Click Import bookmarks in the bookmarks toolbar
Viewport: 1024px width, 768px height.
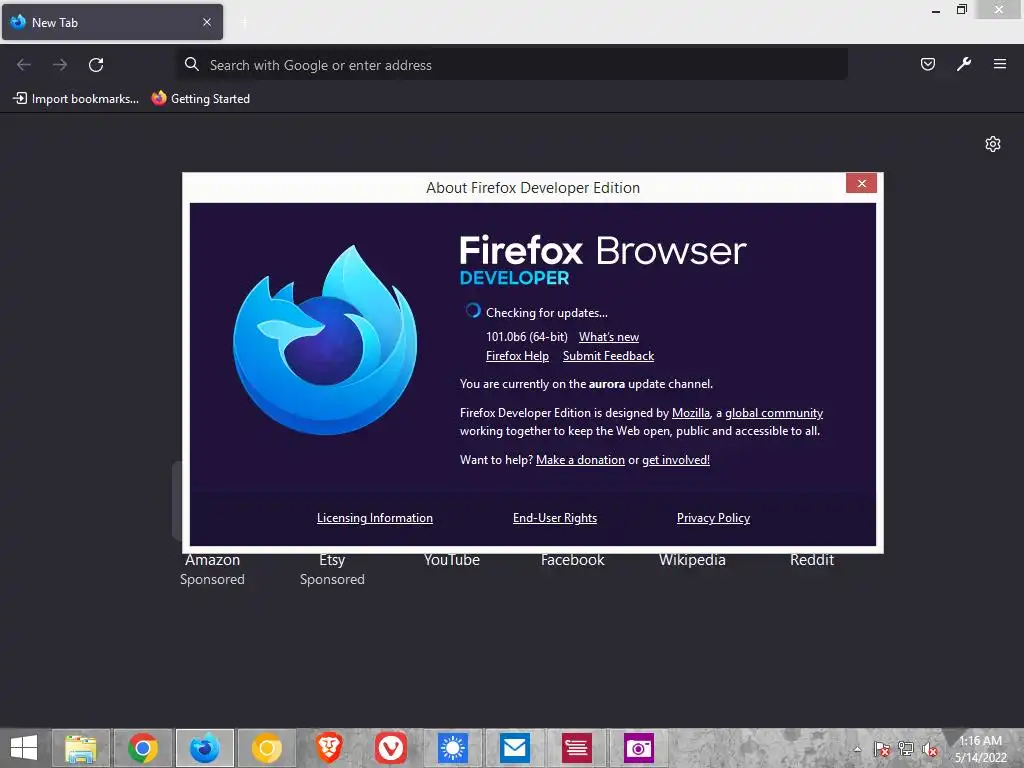(76, 99)
